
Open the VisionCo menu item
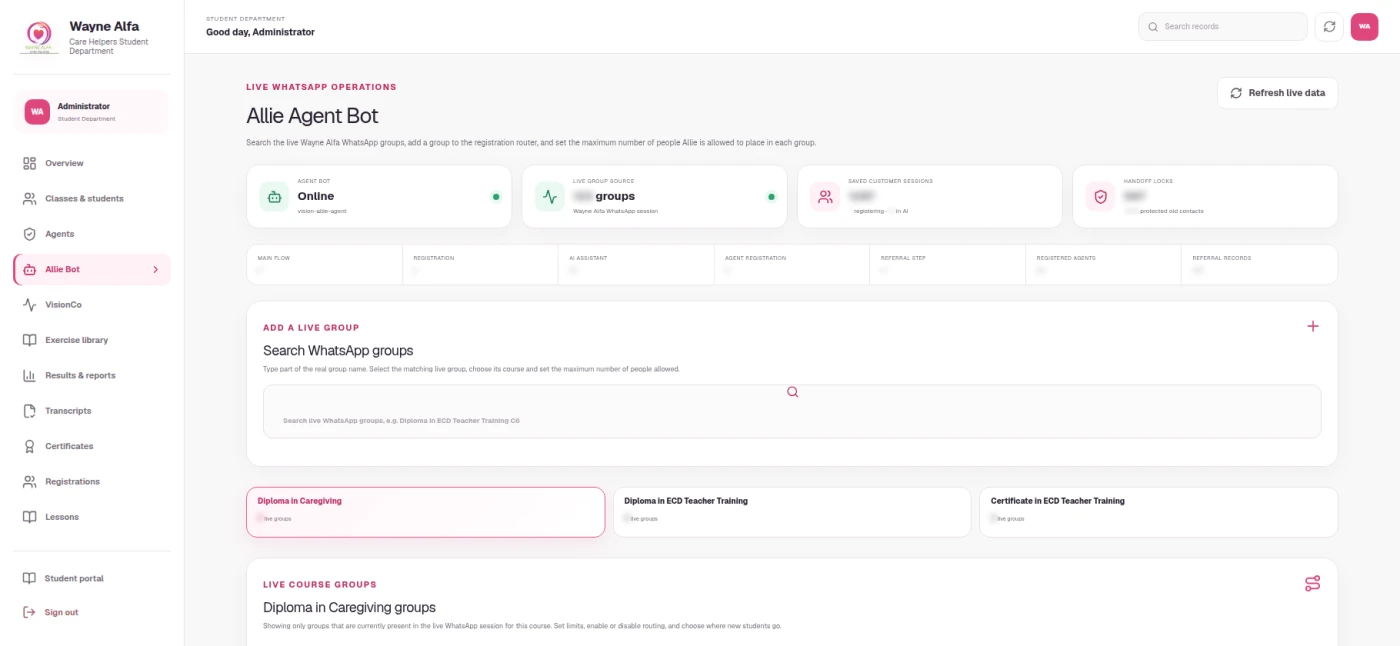[92, 305]
